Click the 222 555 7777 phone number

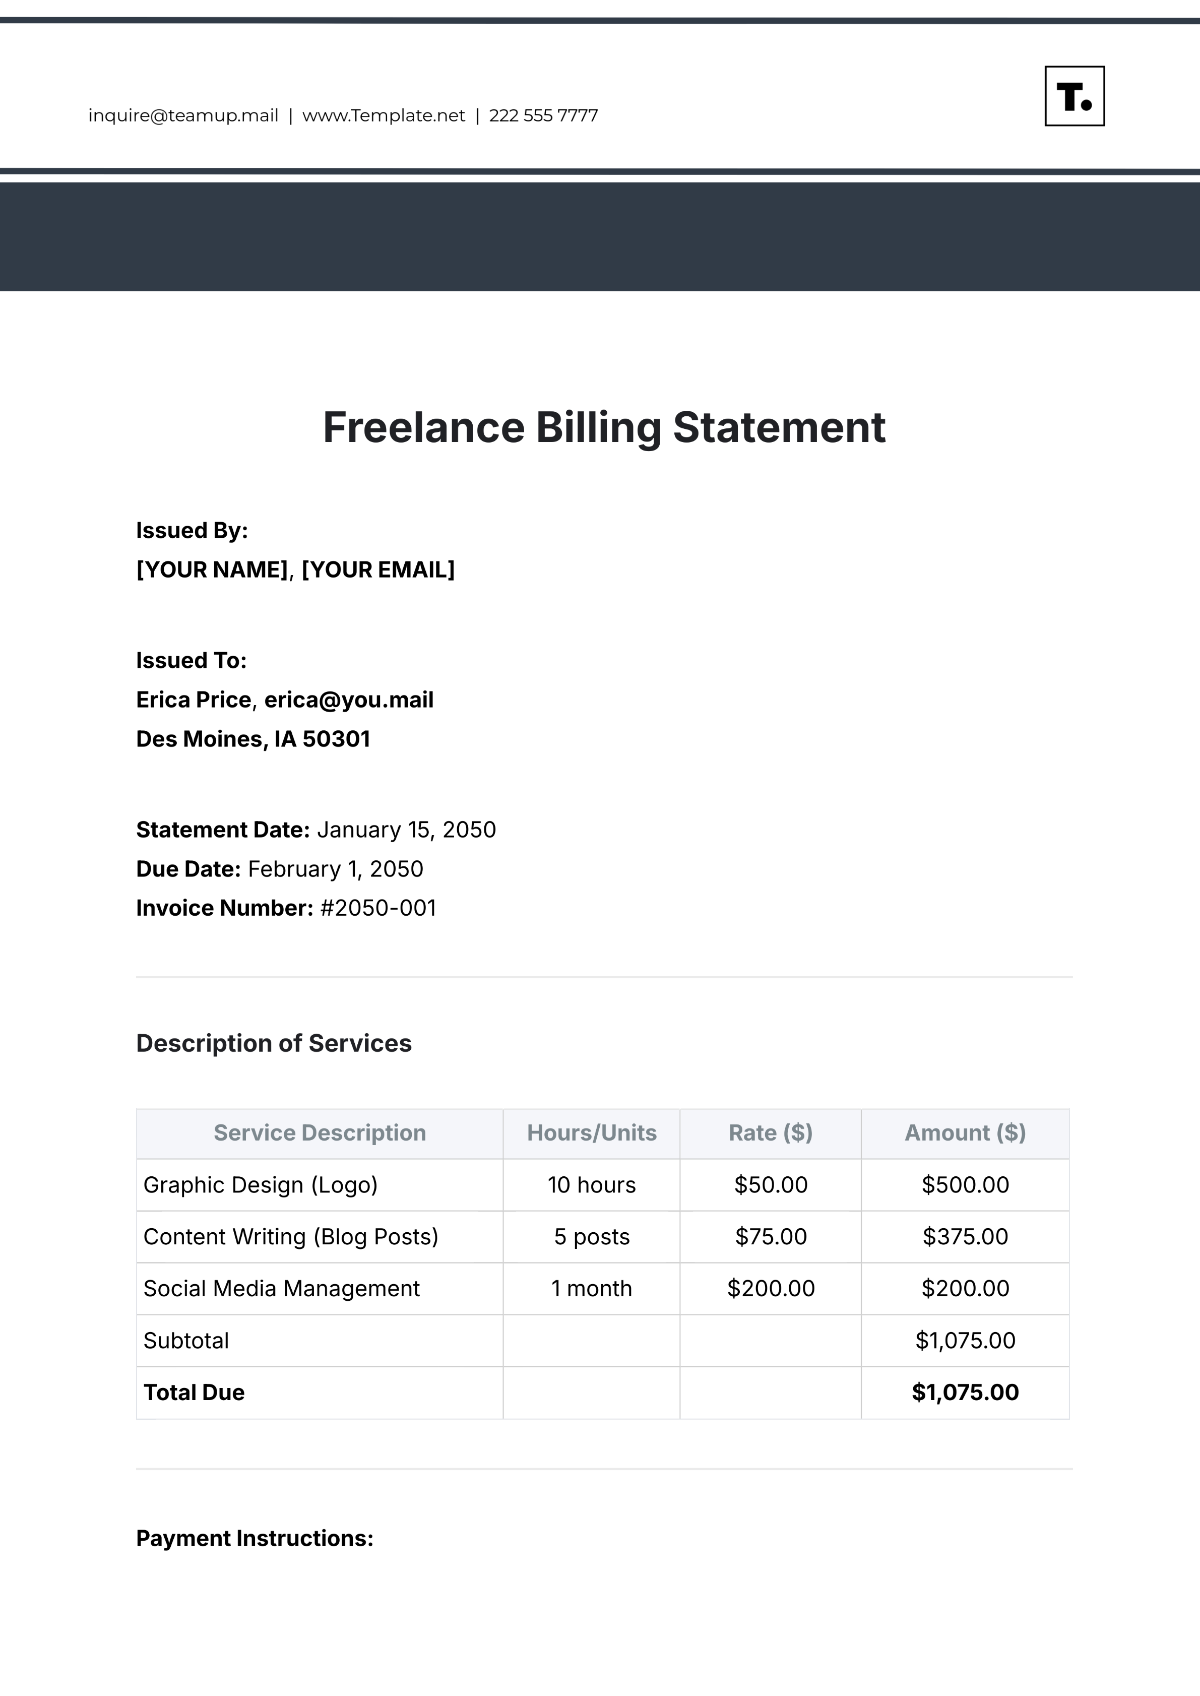coord(543,115)
